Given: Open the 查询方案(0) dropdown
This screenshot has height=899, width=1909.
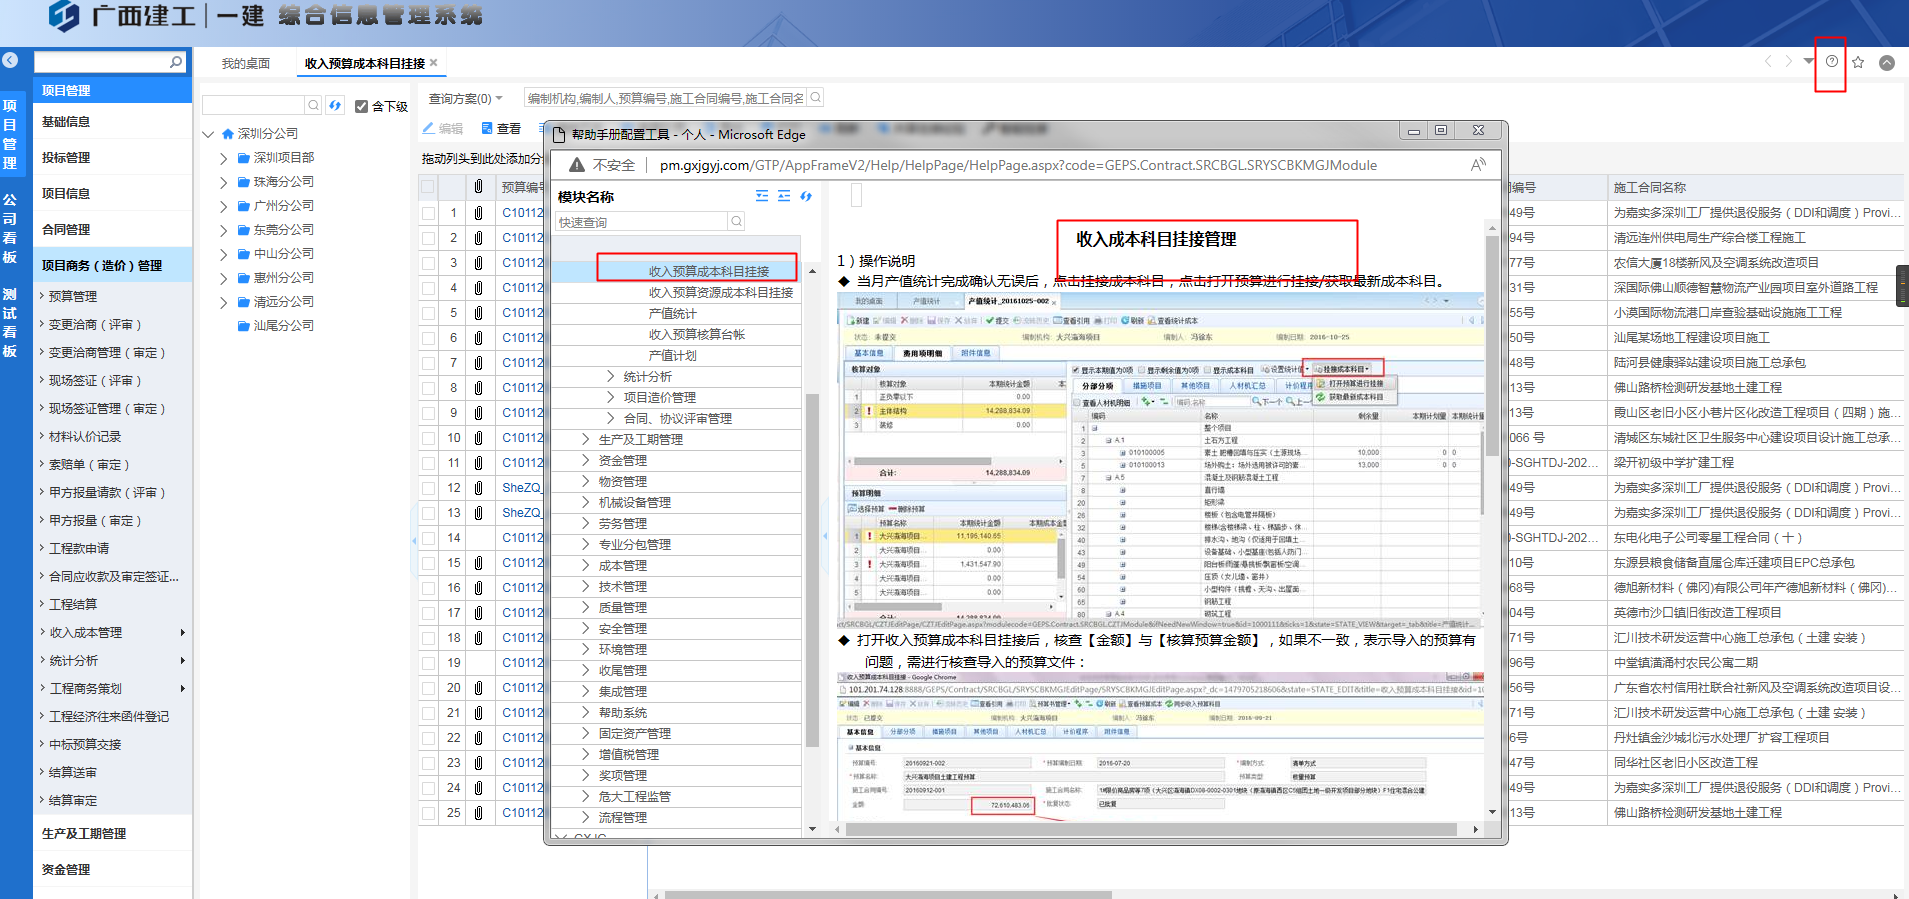Looking at the screenshot, I should coord(466,98).
